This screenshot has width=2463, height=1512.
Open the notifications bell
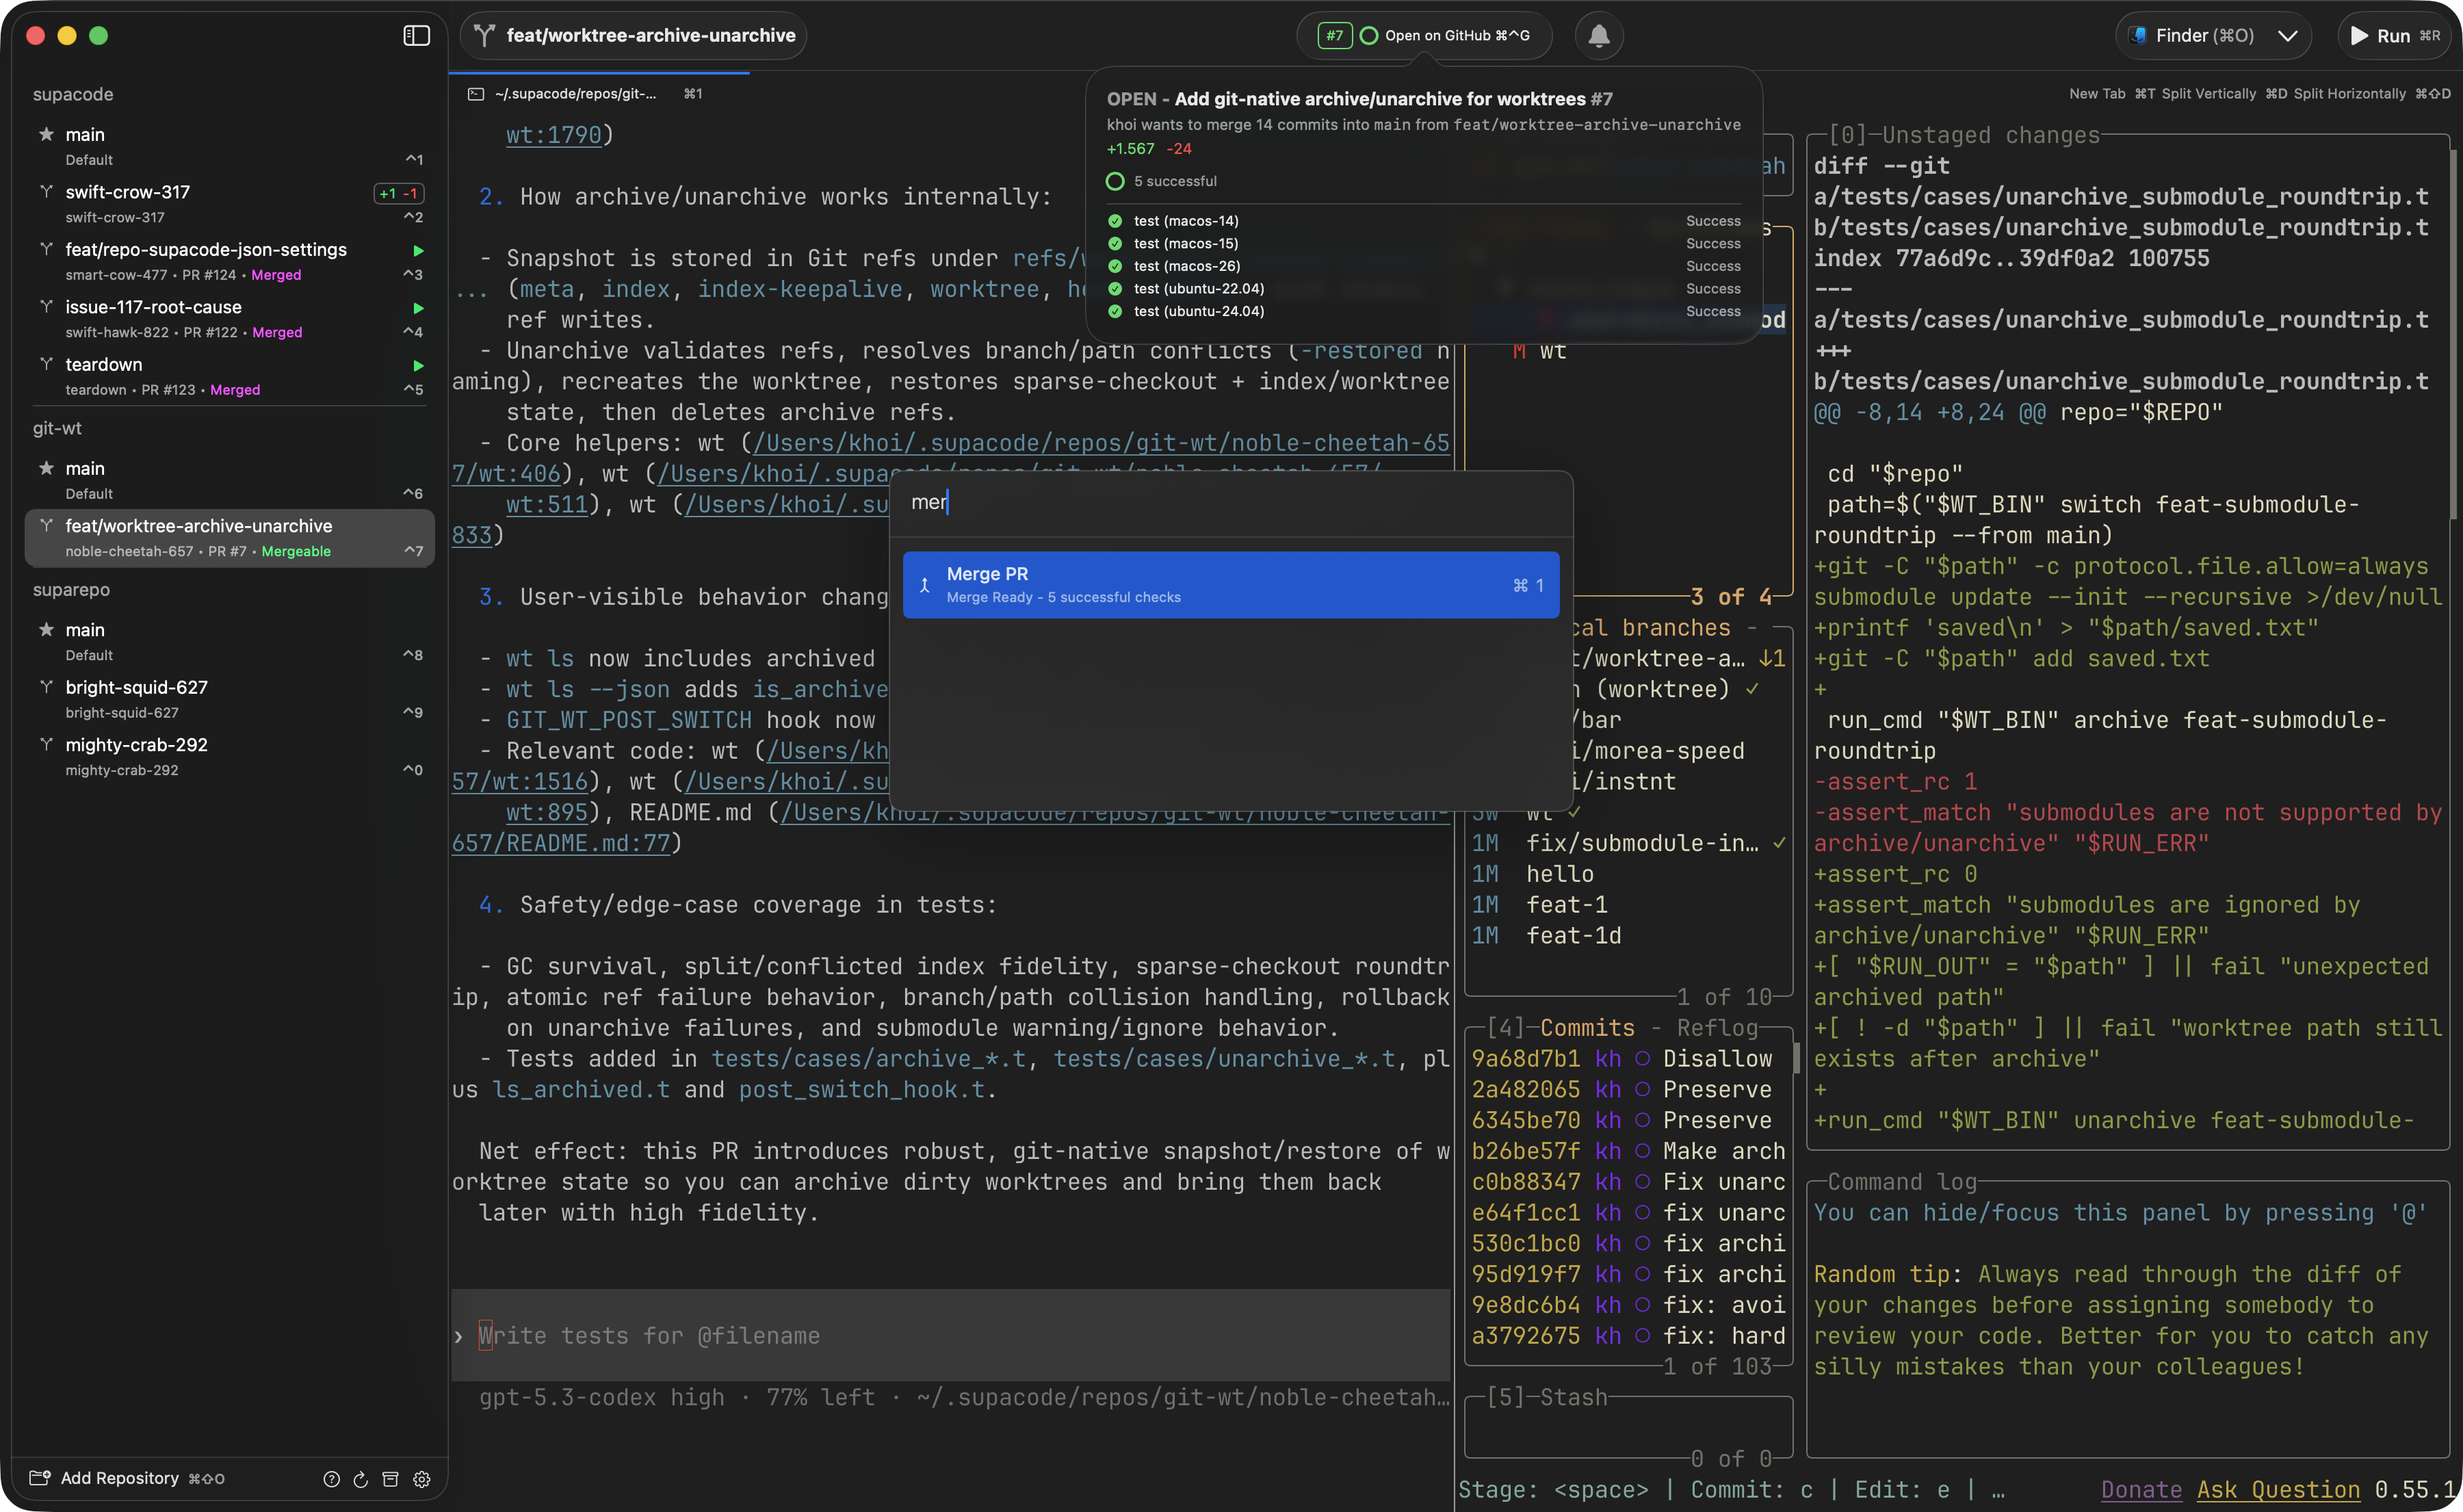click(1599, 36)
